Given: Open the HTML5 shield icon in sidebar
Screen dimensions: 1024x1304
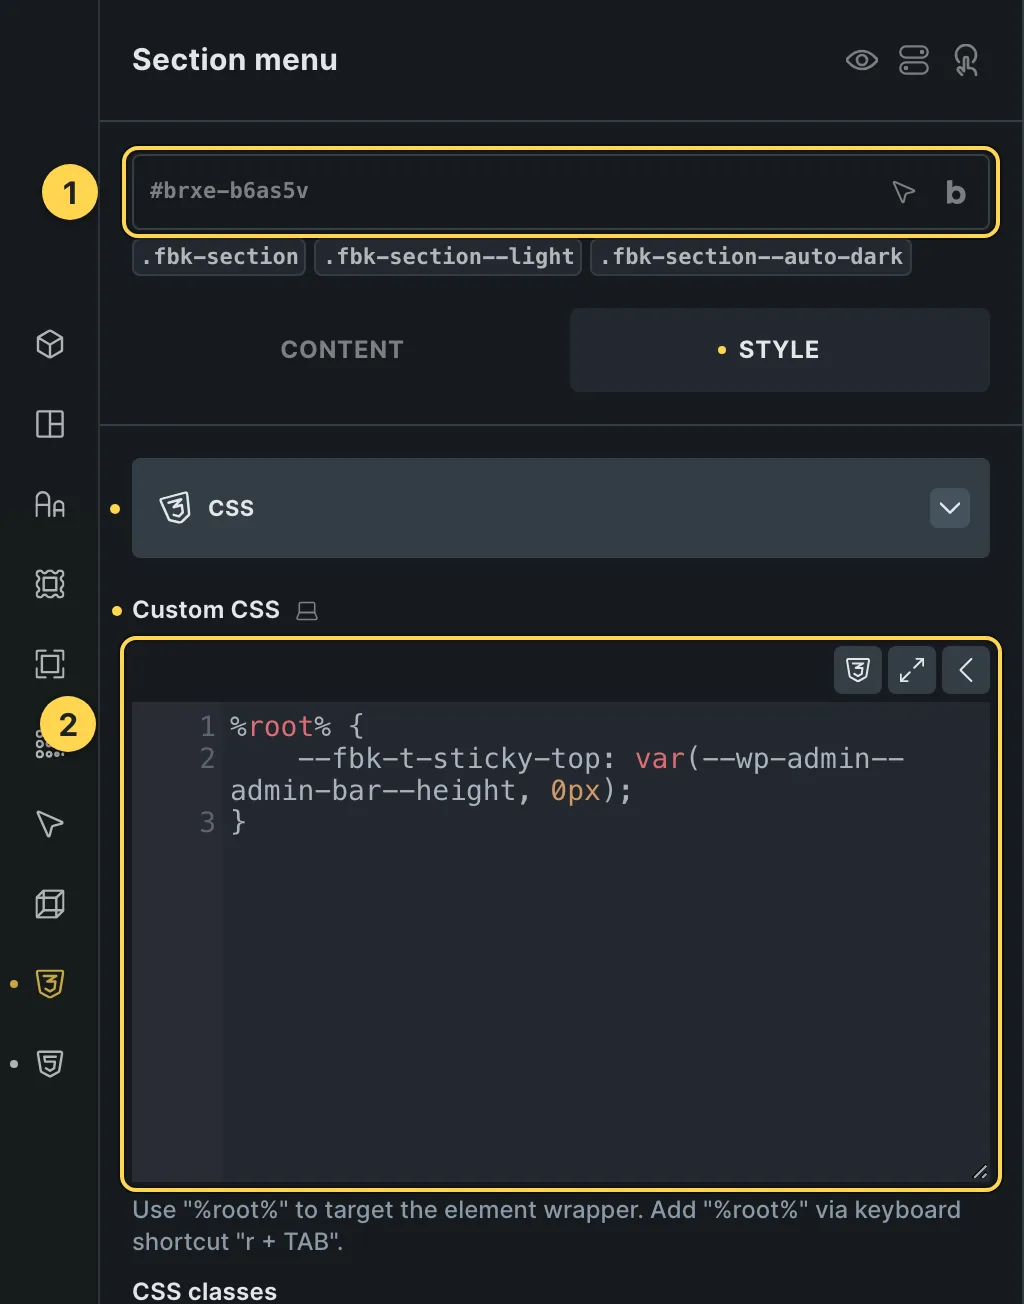Looking at the screenshot, I should (50, 1064).
